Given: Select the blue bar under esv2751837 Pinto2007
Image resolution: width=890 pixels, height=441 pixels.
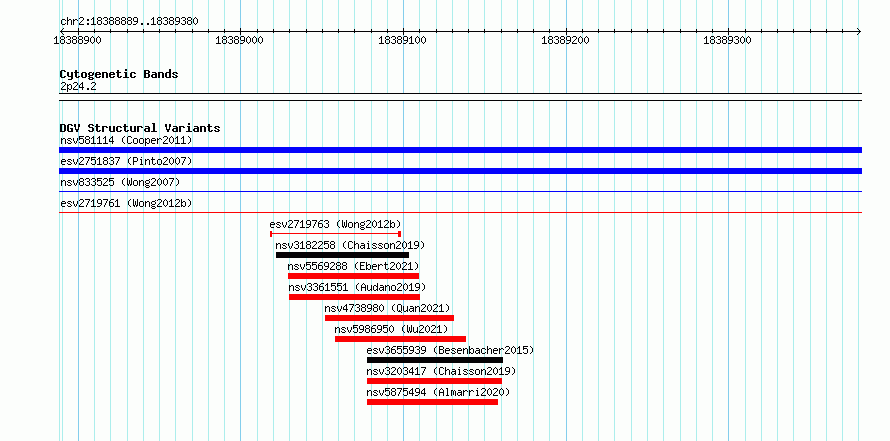Looking at the screenshot, I should coord(460,171).
